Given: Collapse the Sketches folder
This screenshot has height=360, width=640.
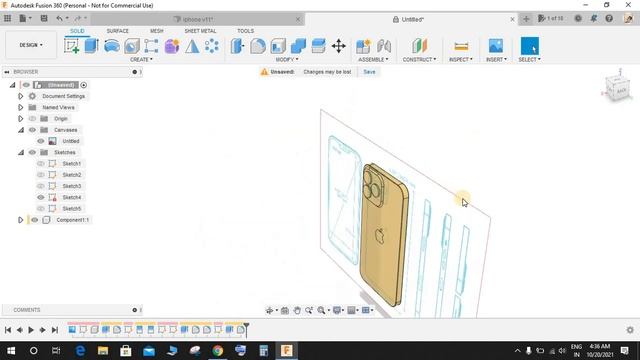Looking at the screenshot, I should click(20, 152).
